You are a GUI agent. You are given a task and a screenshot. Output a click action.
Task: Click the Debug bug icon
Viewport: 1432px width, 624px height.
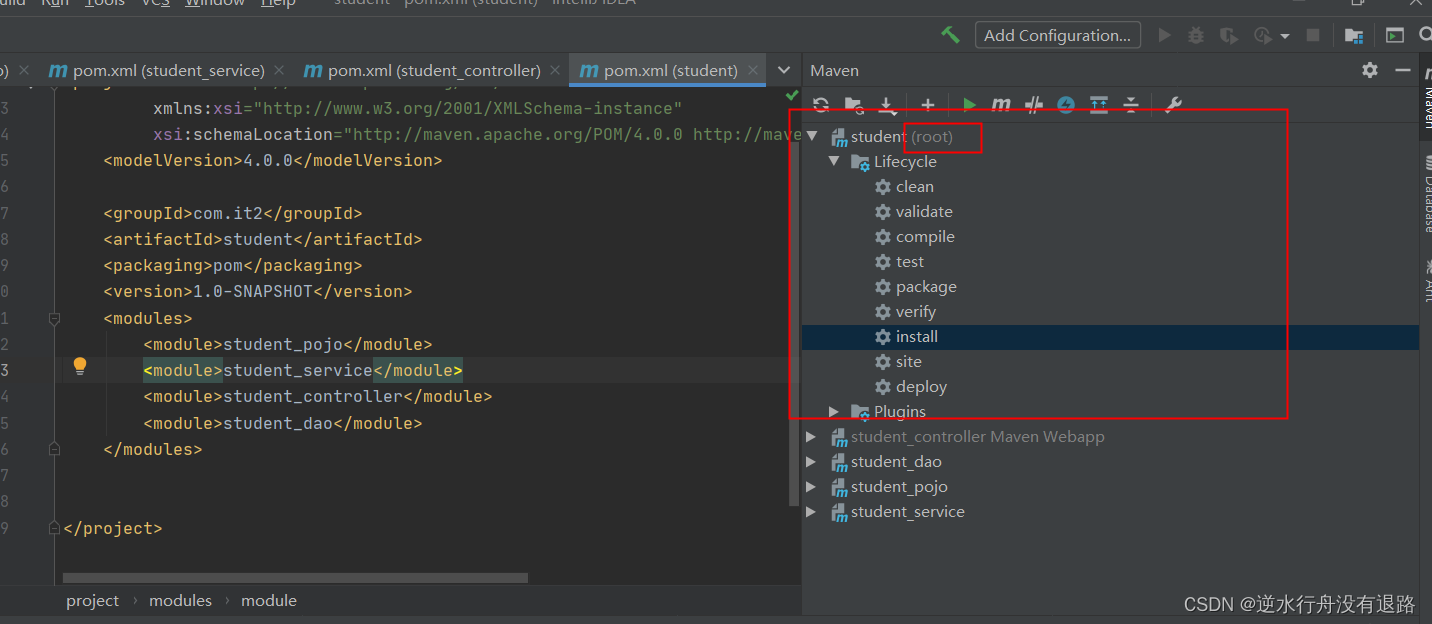[x=1196, y=35]
